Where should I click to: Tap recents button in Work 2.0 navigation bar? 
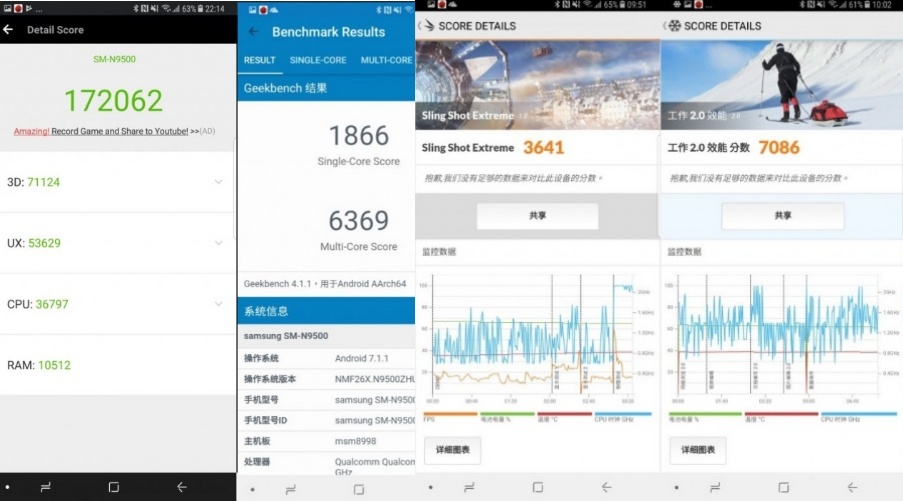[x=715, y=487]
